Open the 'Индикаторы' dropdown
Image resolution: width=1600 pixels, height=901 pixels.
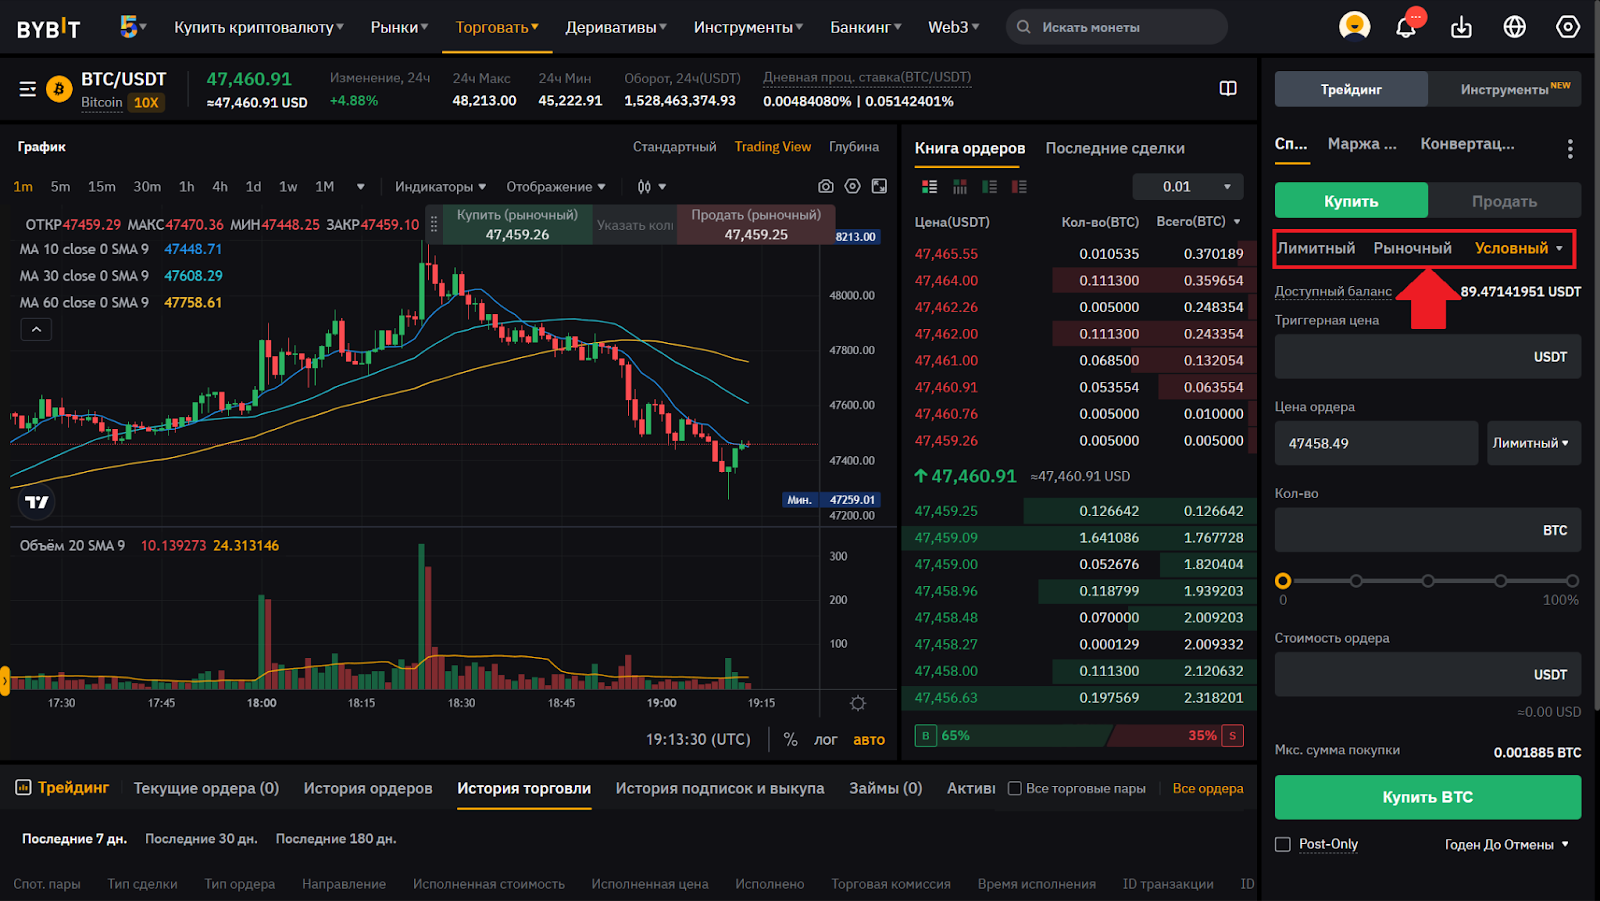tap(440, 187)
